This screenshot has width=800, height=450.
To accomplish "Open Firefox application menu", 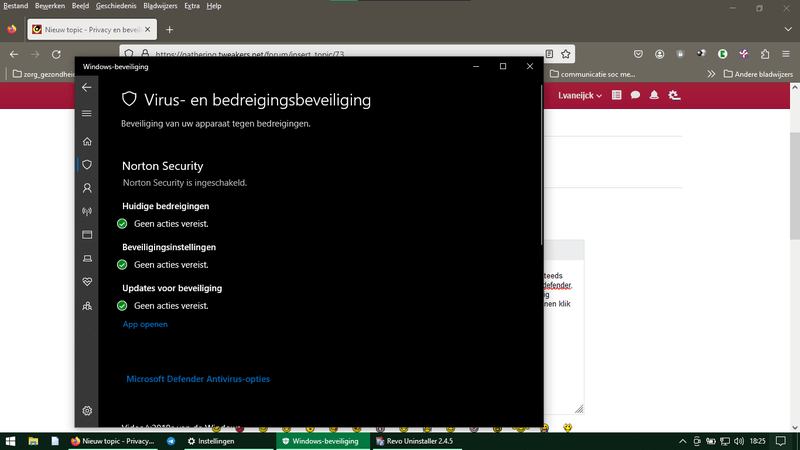I will tap(786, 54).
